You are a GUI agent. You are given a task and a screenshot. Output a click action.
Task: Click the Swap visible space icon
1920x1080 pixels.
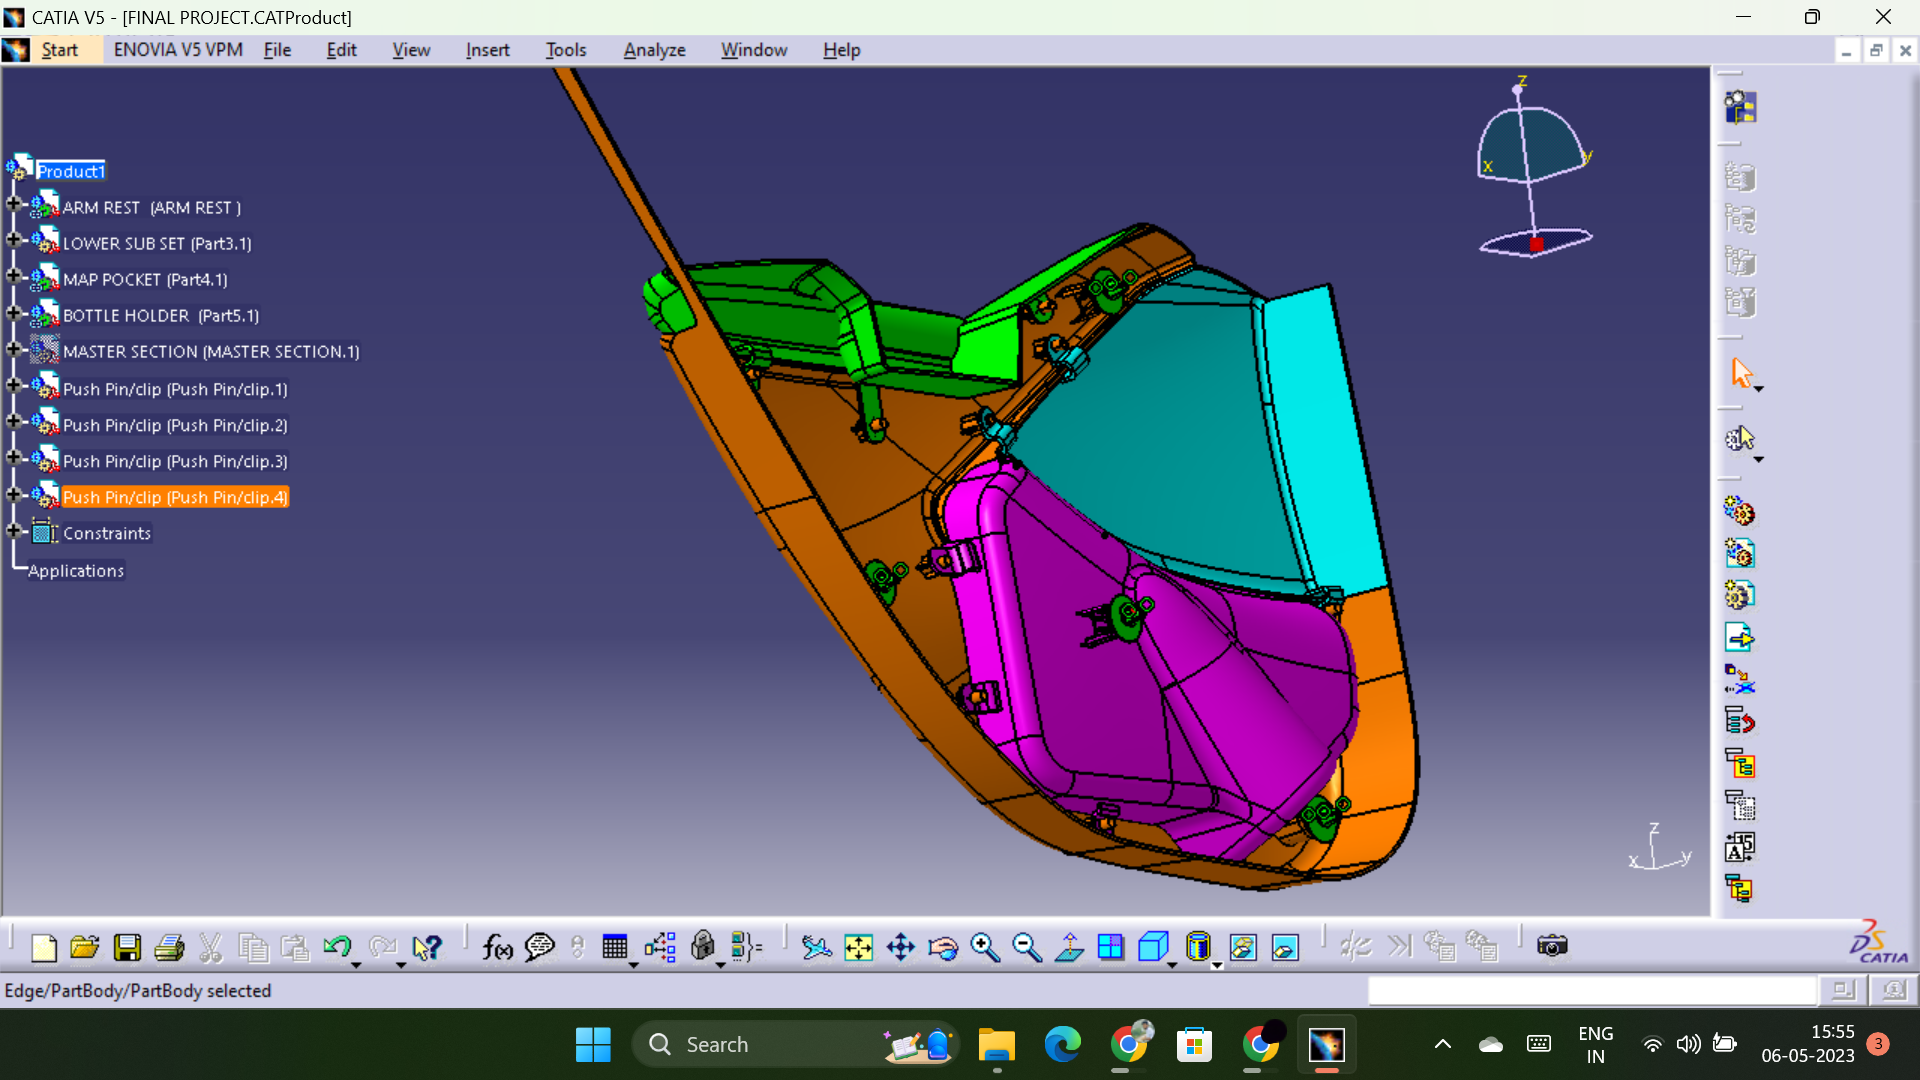pos(1285,947)
